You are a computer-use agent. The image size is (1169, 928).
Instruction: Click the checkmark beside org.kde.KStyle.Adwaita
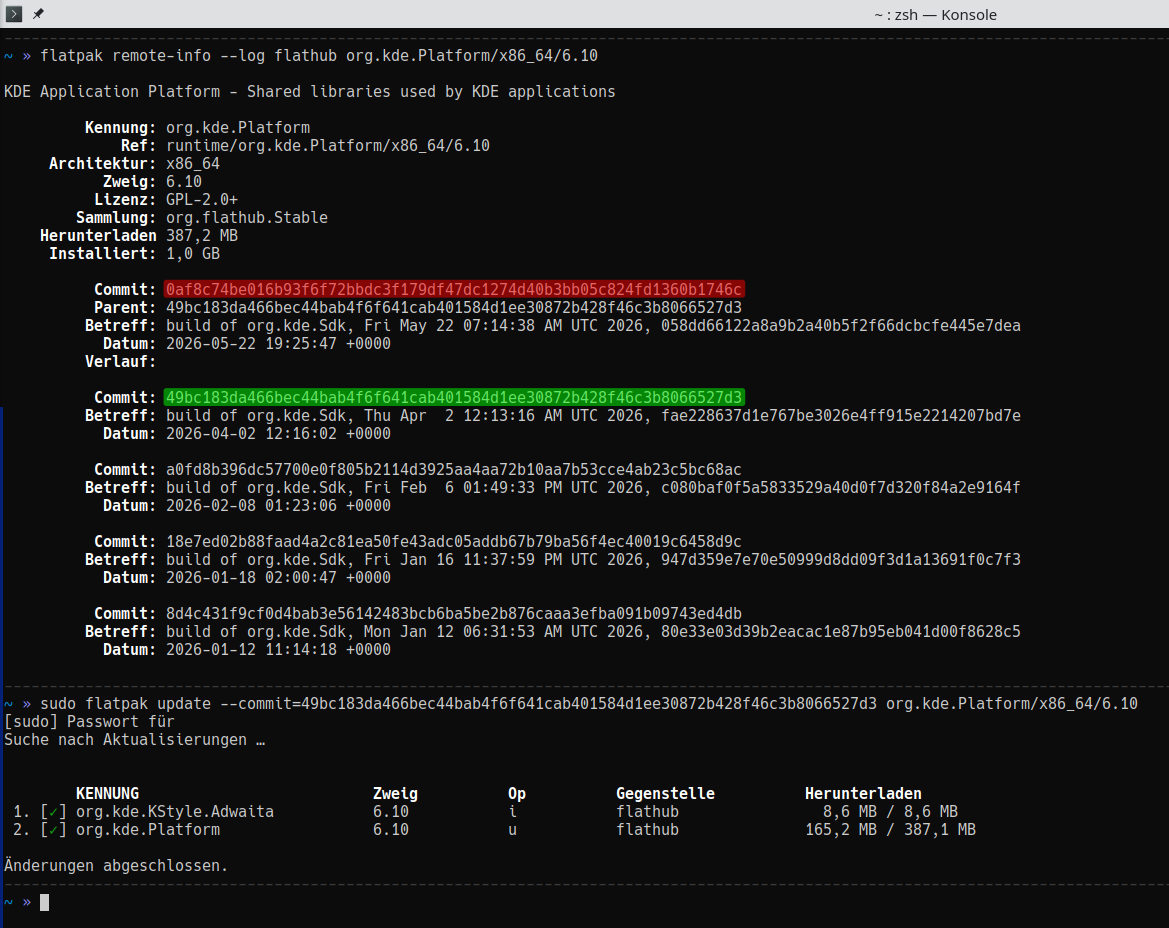pos(54,812)
